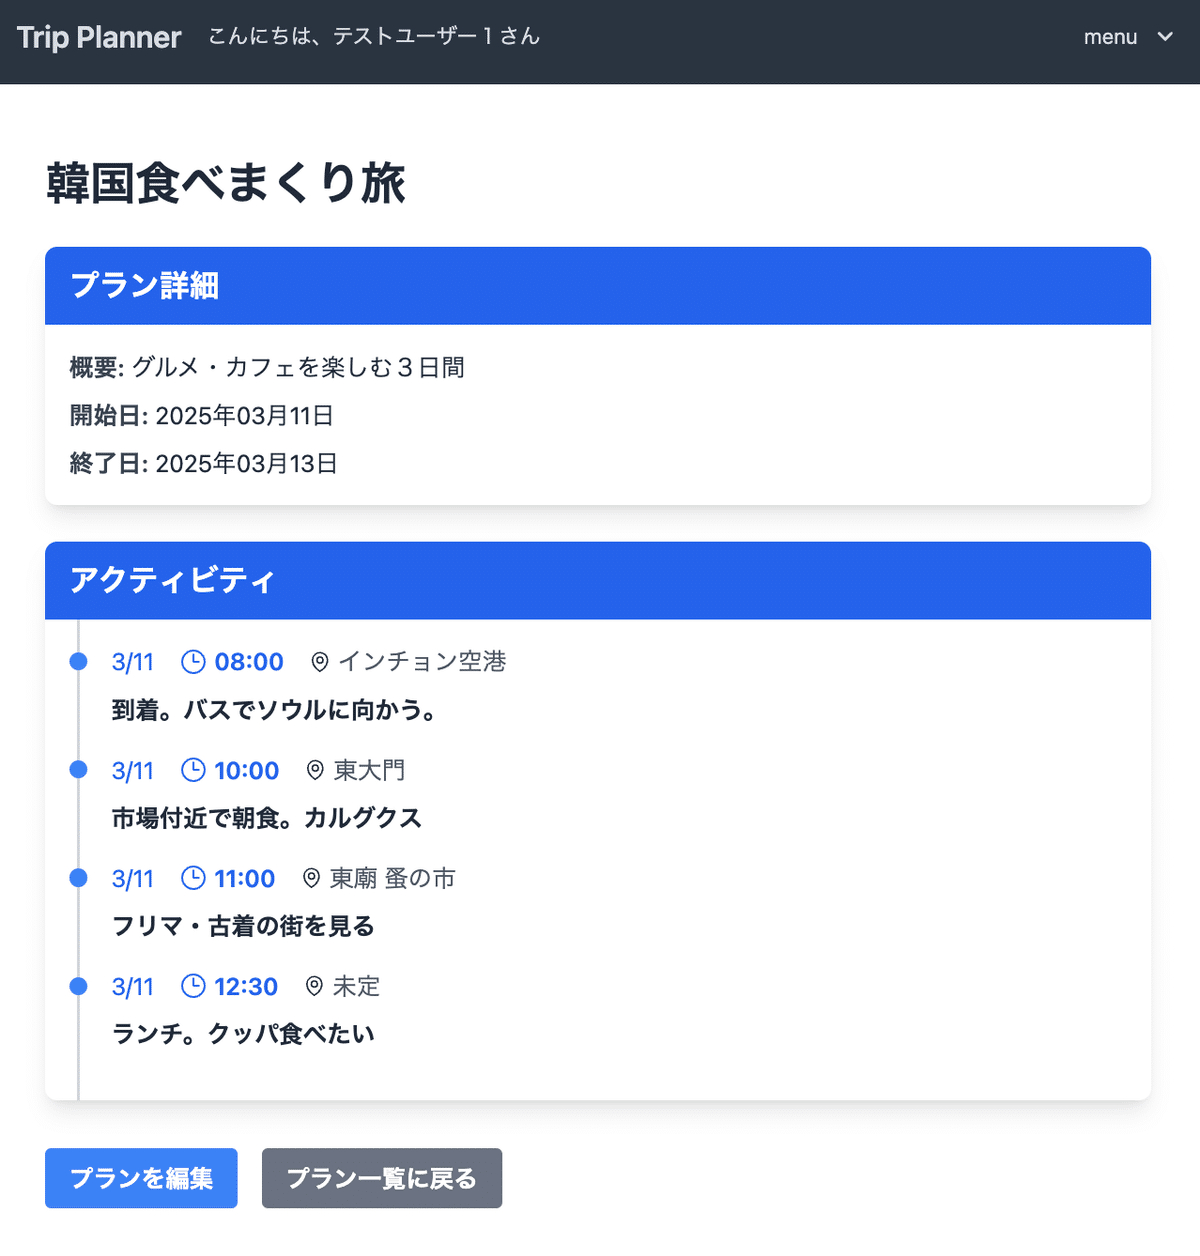Click the インチョン空港 location text
The height and width of the screenshot is (1256, 1200).
(422, 662)
